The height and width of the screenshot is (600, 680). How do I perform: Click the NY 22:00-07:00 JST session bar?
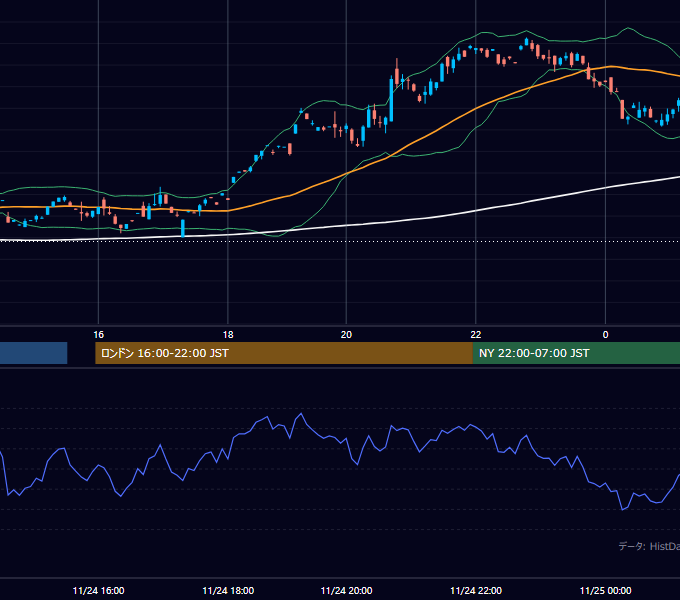(x=576, y=353)
